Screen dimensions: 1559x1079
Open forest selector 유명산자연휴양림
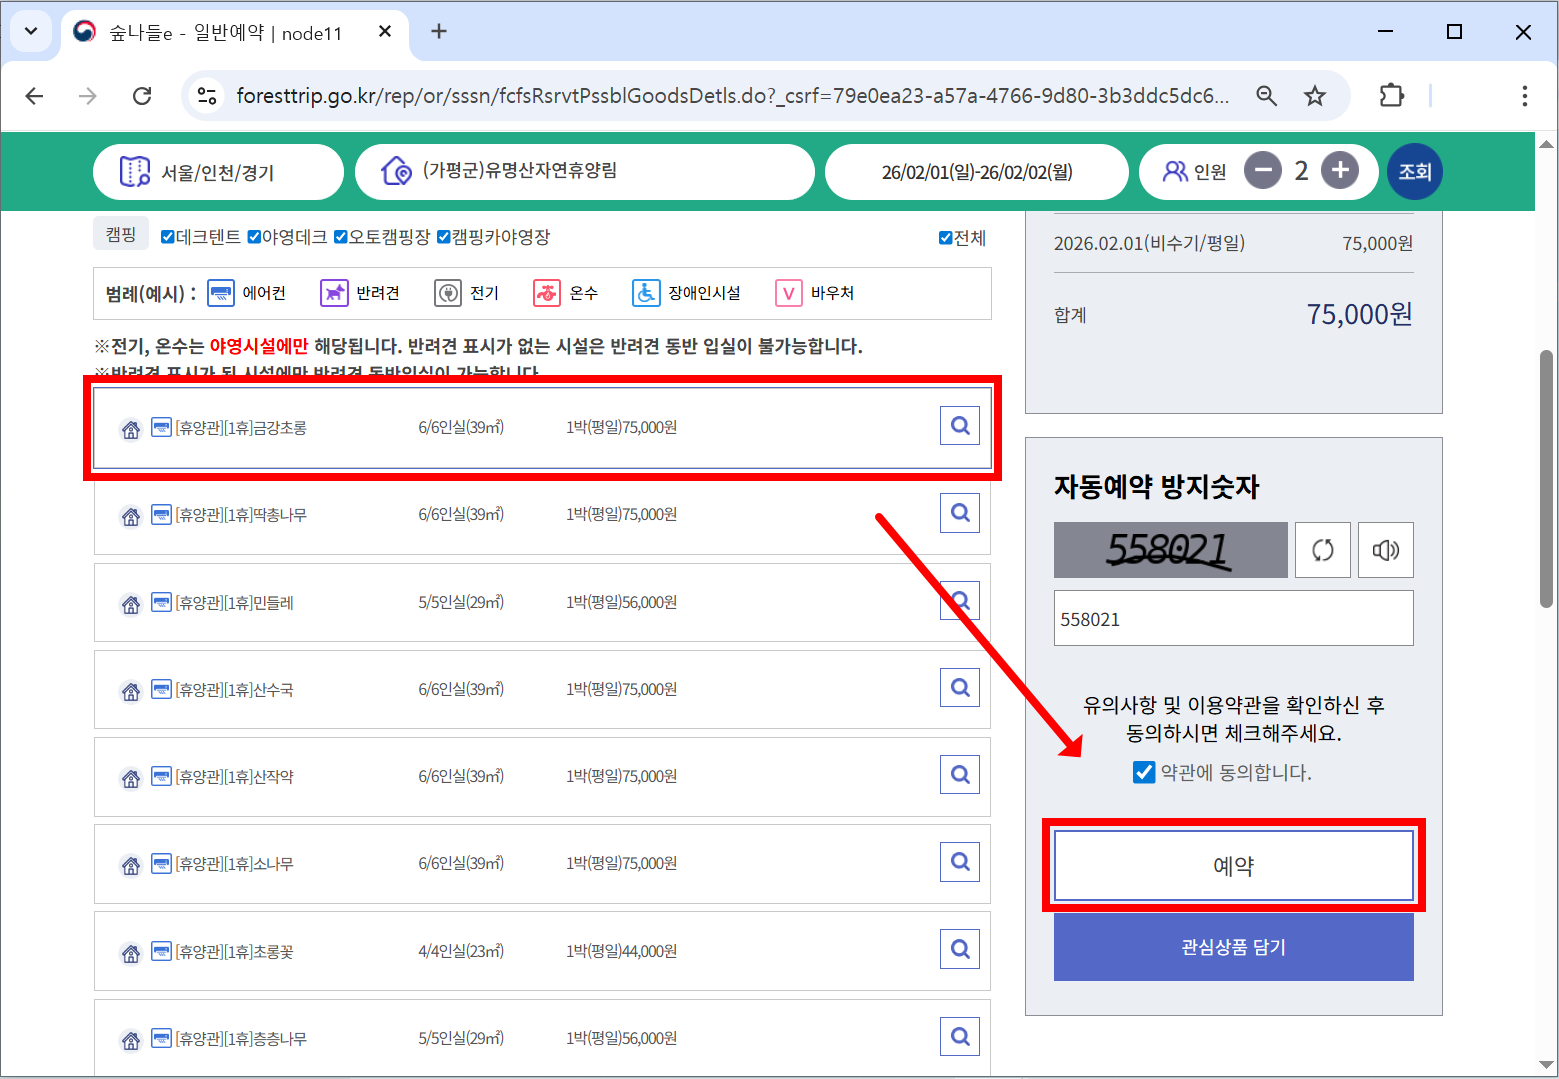[x=585, y=172]
